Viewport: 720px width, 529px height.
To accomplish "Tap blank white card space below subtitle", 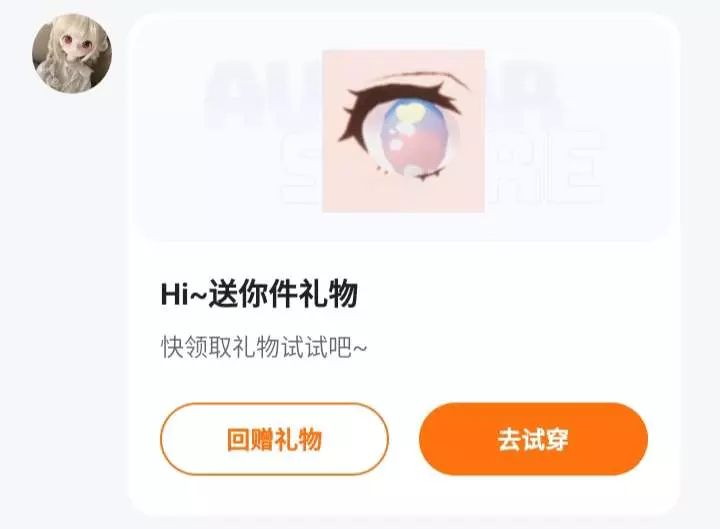I will pyautogui.click(x=404, y=381).
